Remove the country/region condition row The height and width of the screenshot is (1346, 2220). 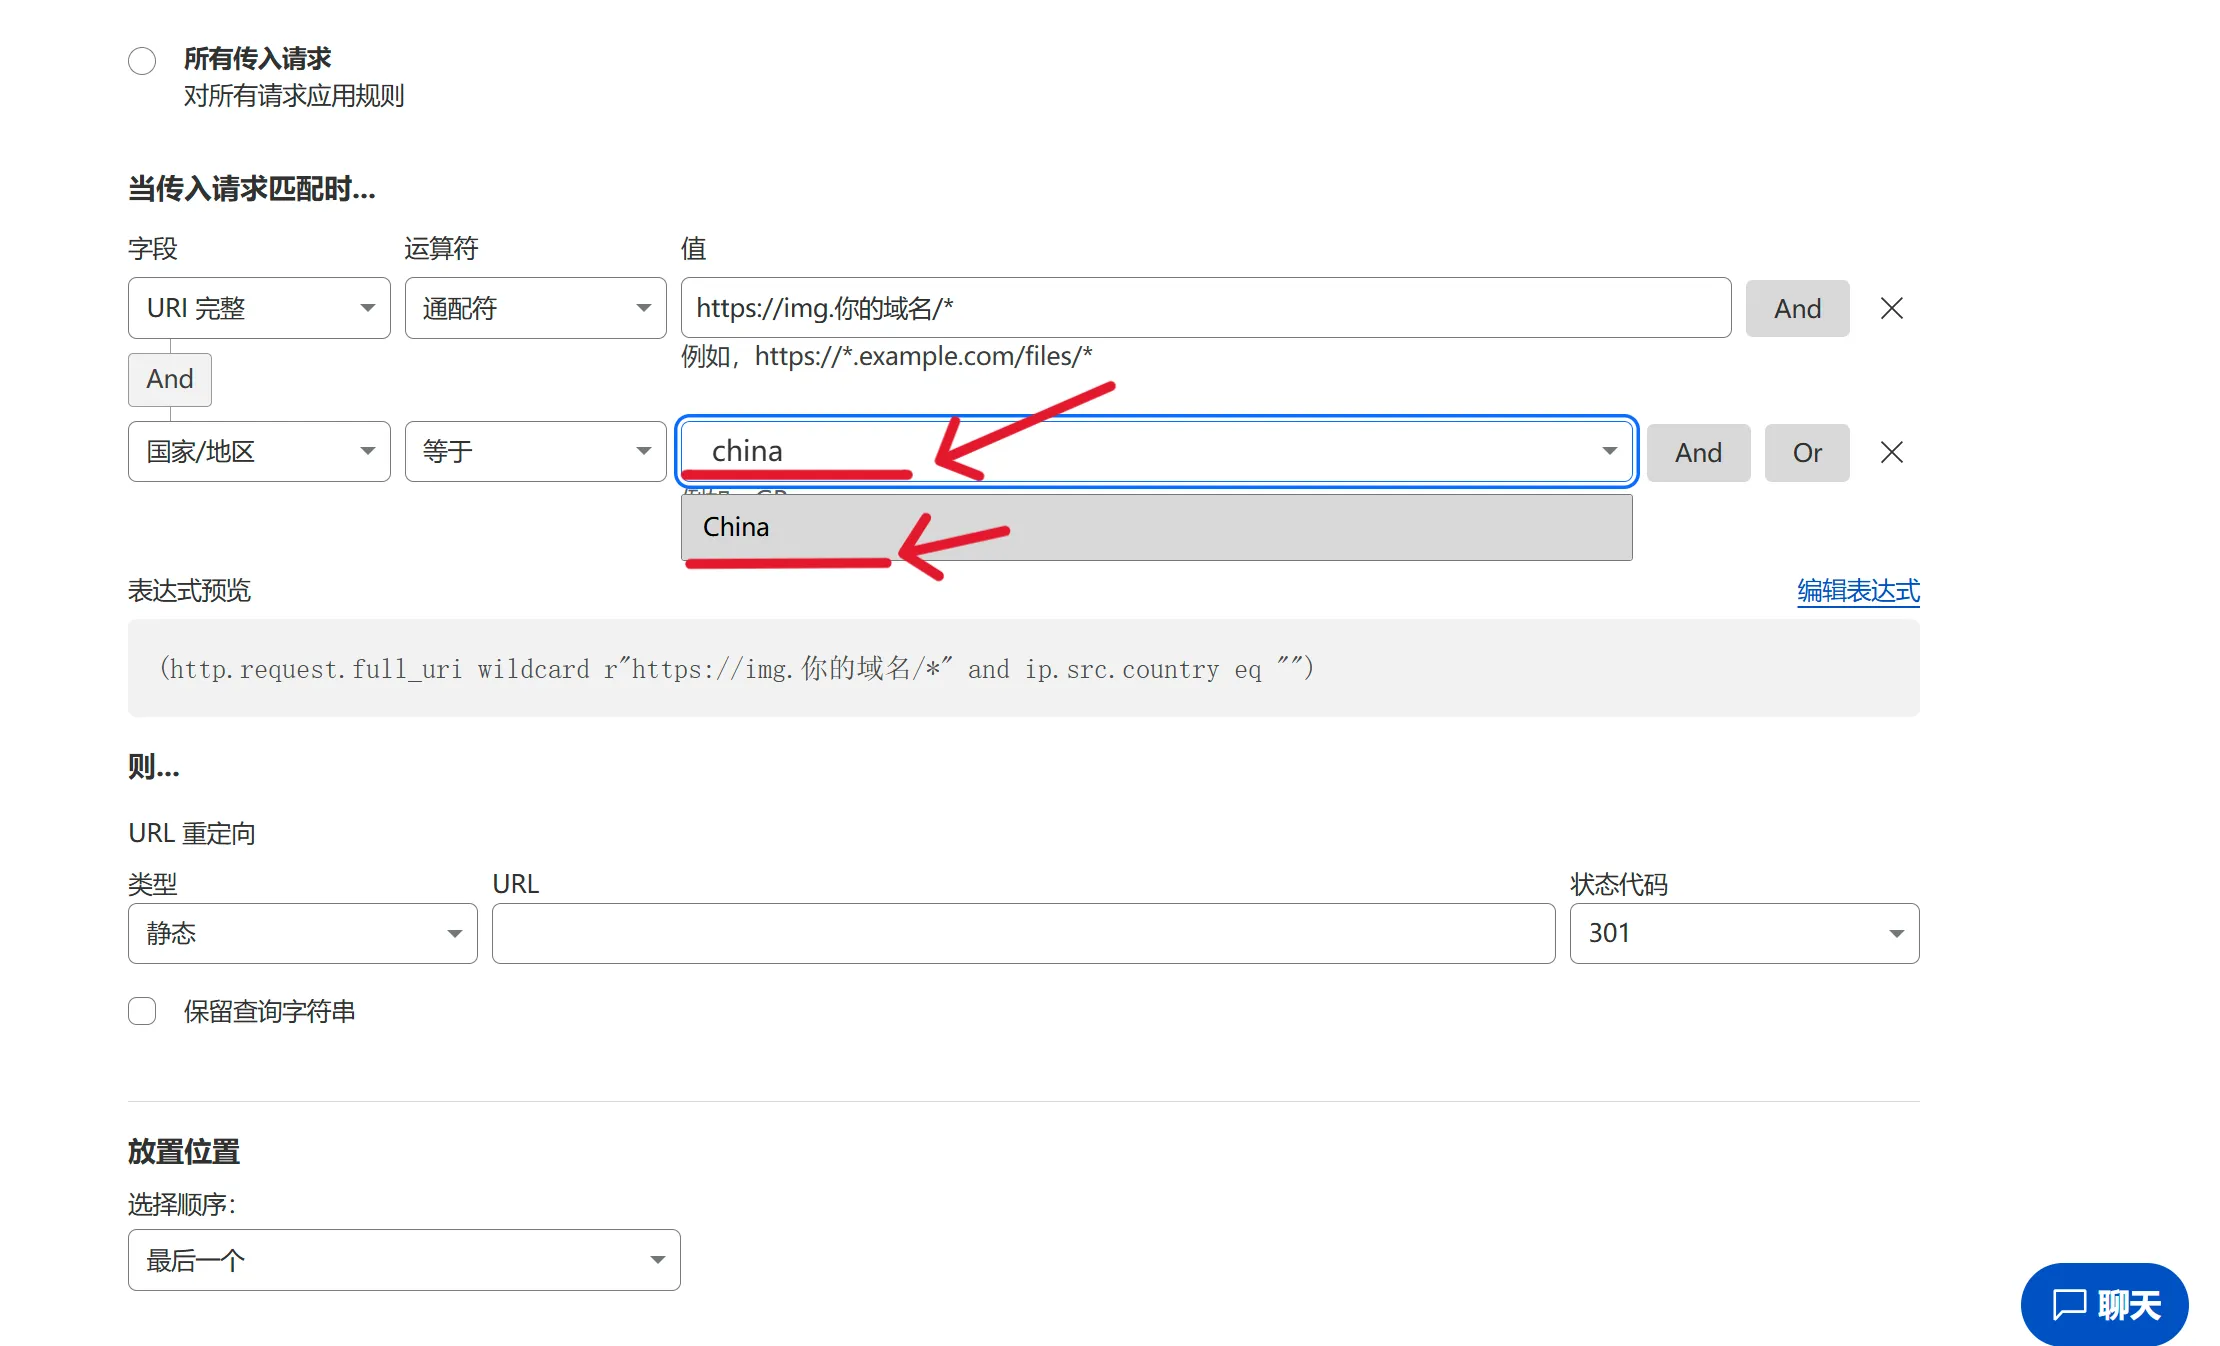coord(1891,452)
